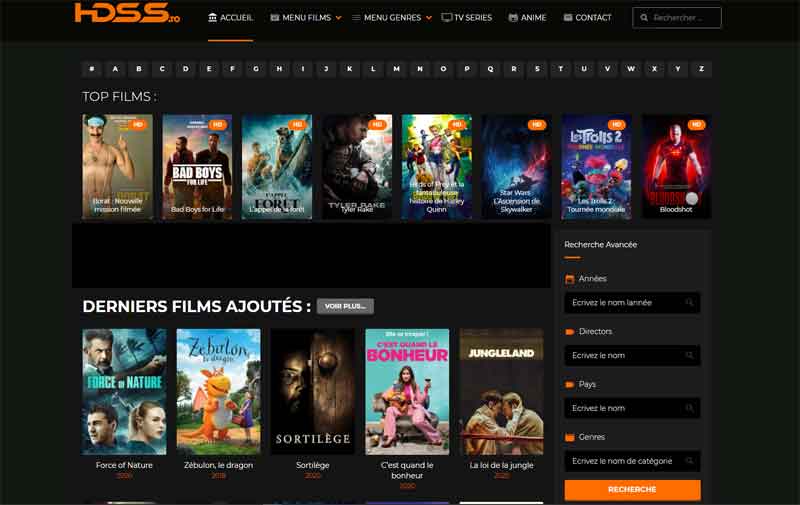Image resolution: width=800 pixels, height=505 pixels.
Task: Open the Bloodshot poster
Action: 676,166
